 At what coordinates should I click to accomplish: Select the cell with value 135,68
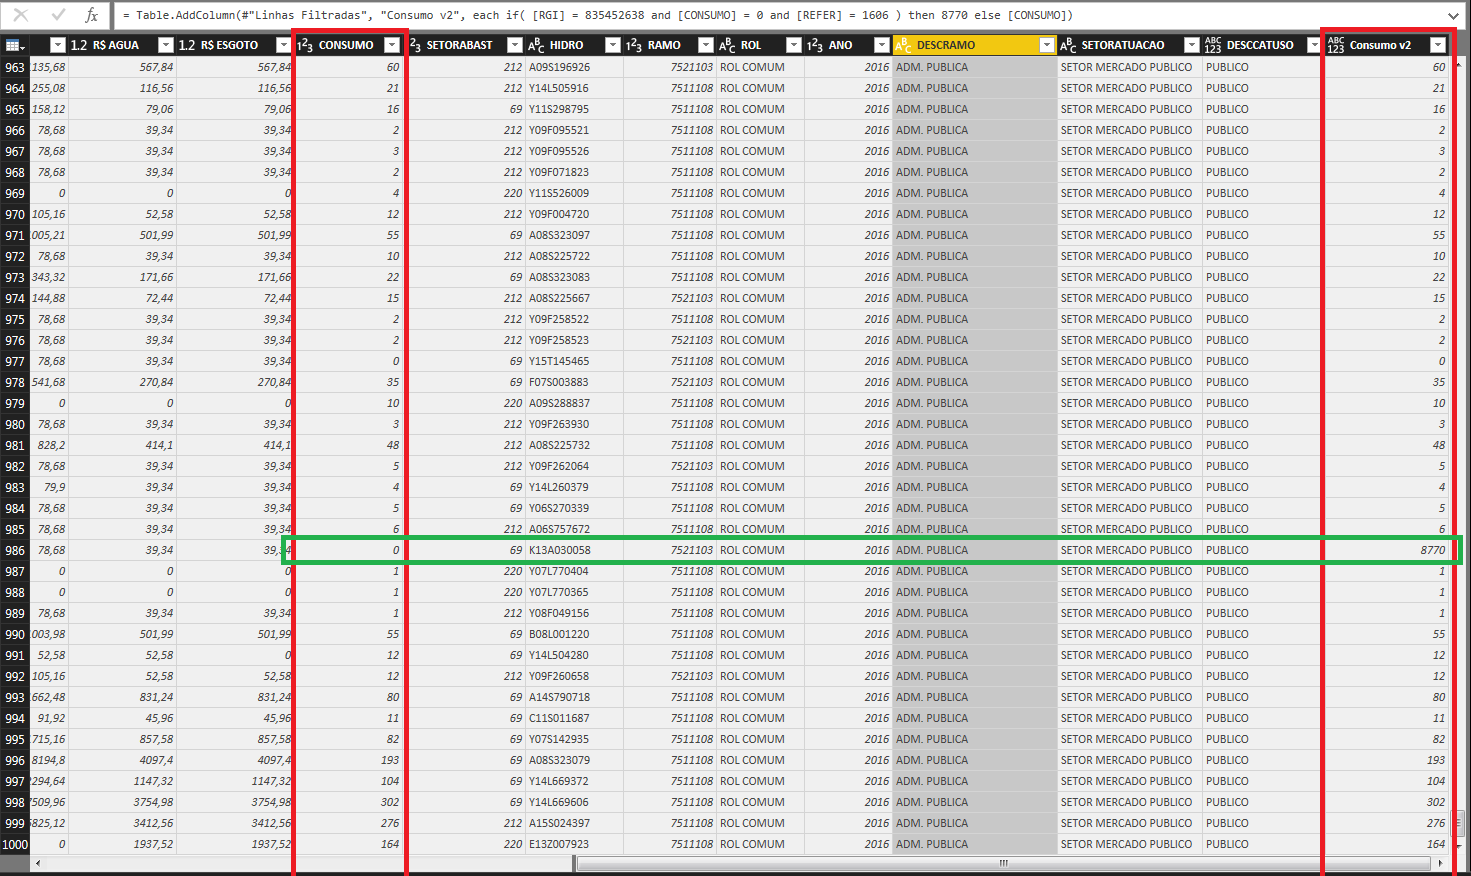49,67
